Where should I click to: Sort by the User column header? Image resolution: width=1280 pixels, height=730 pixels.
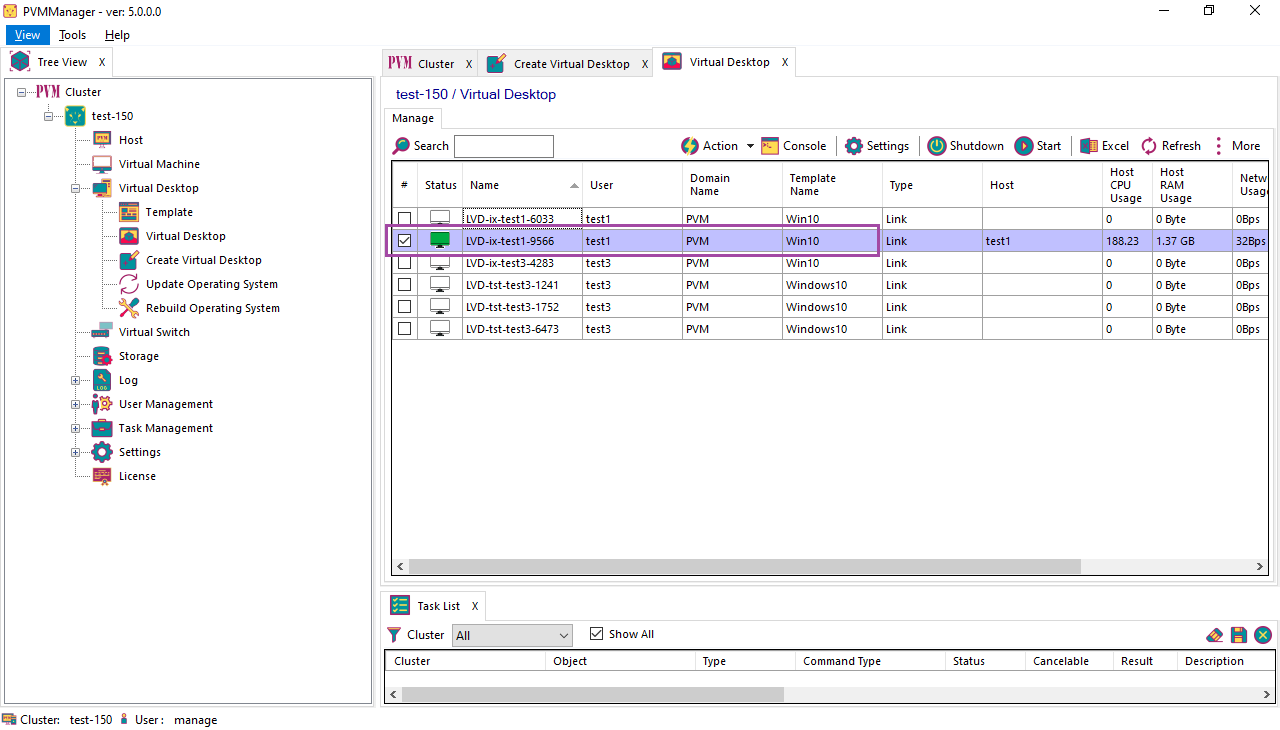[x=633, y=185]
